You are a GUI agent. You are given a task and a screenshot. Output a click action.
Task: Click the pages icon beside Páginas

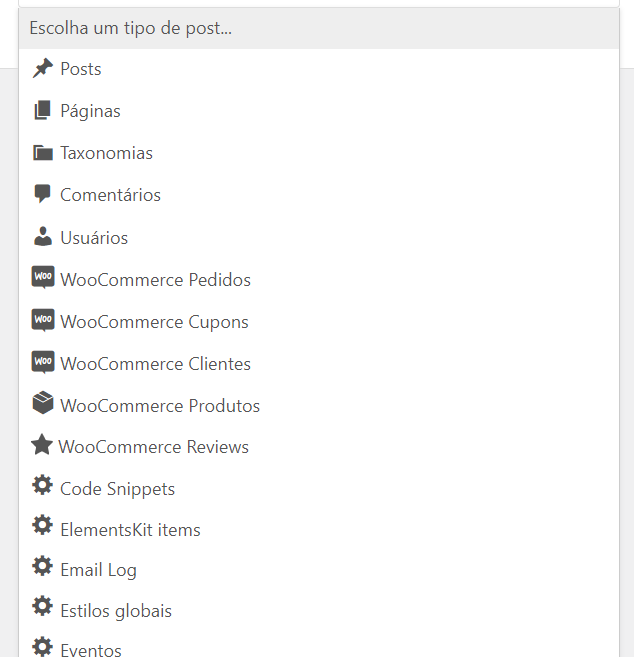tap(42, 110)
